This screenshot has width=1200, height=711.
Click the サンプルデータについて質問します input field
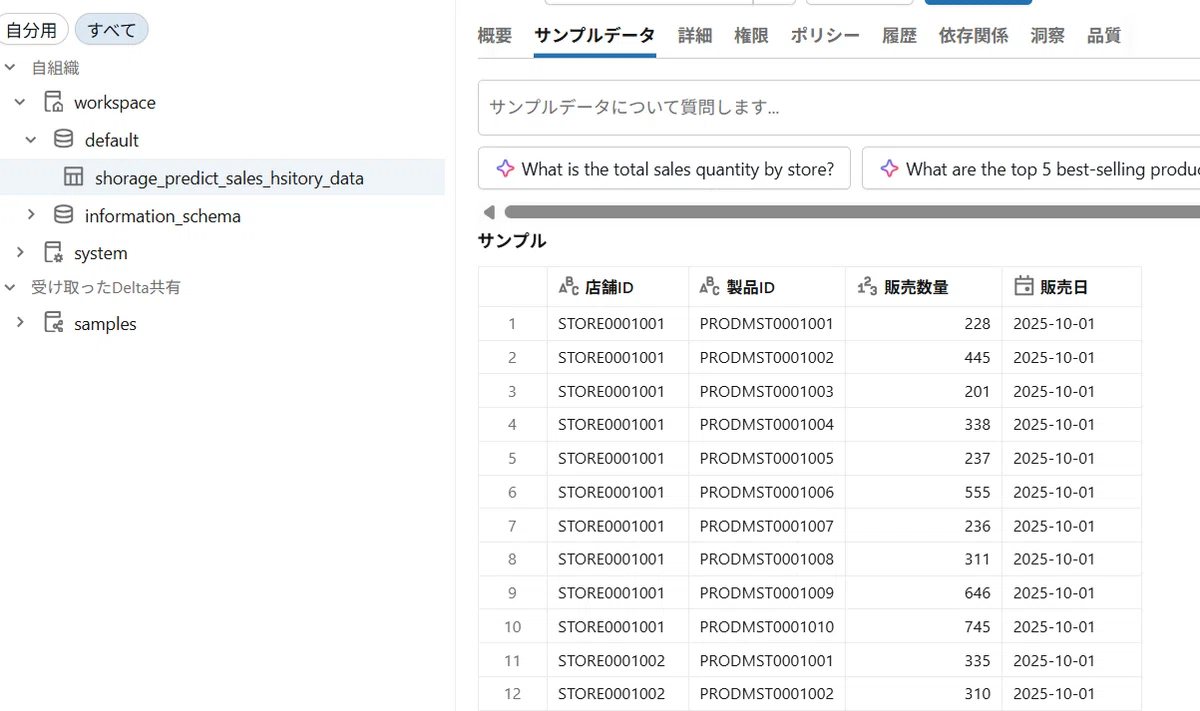pos(839,107)
